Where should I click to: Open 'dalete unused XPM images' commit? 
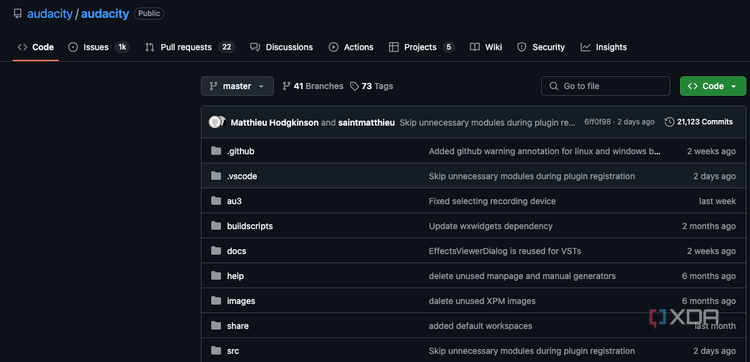pyautogui.click(x=482, y=301)
